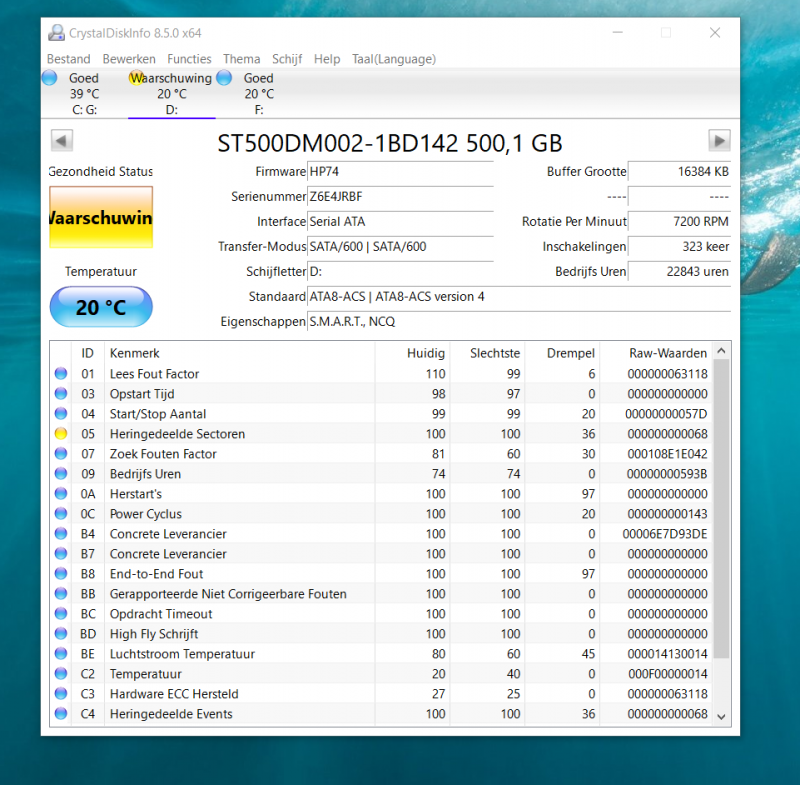Select the F: disk status orb

click(224, 78)
